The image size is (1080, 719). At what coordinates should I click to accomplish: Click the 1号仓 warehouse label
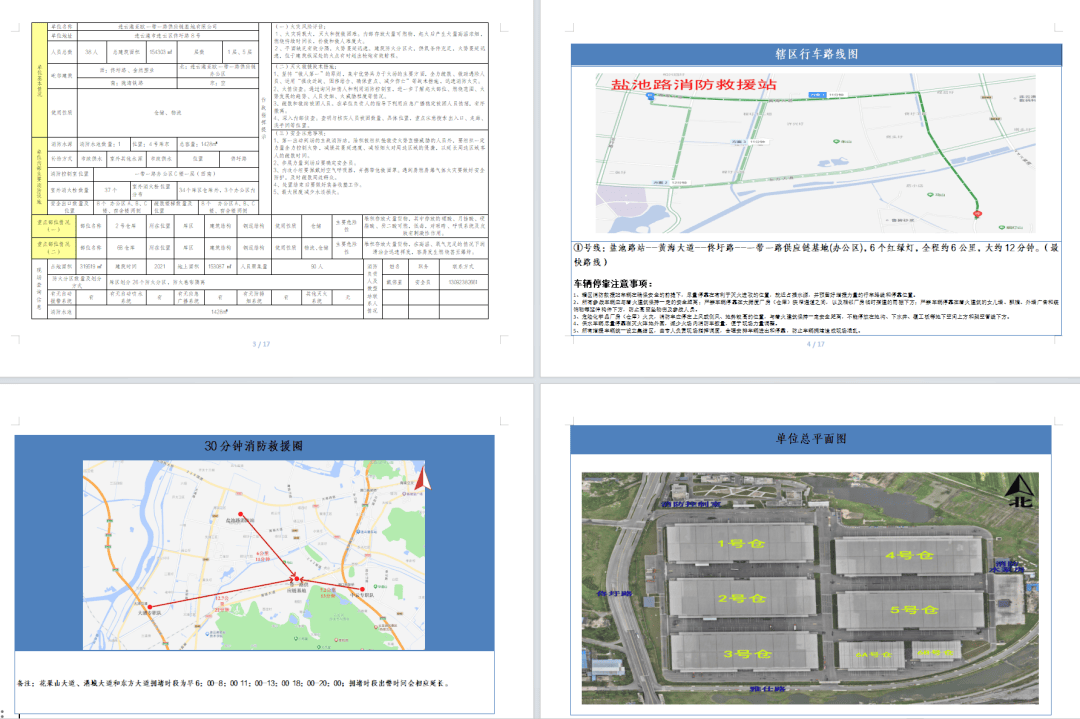[740, 543]
